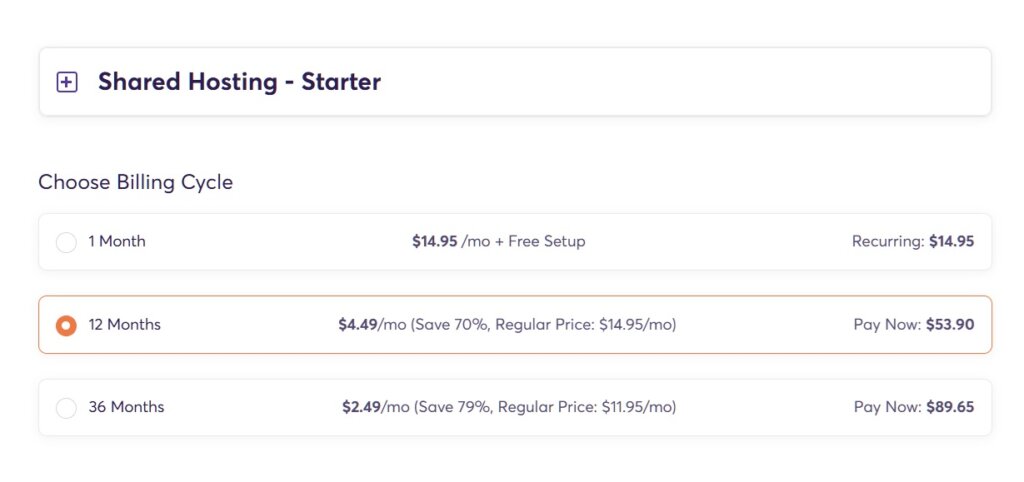Click "Regular Price: $11.95/mo" text
Screen dimensions: 1024x482
click(587, 407)
